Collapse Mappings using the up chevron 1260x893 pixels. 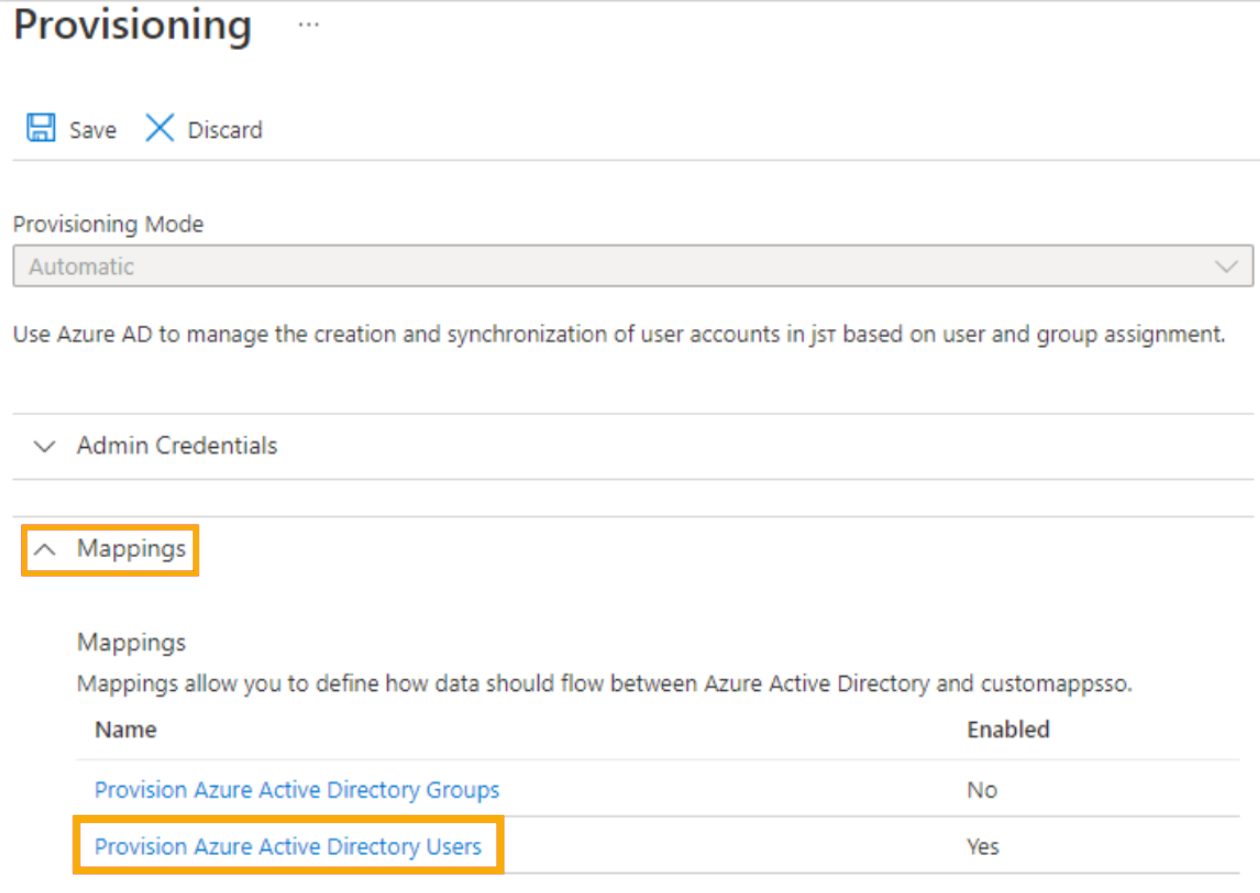(x=44, y=549)
